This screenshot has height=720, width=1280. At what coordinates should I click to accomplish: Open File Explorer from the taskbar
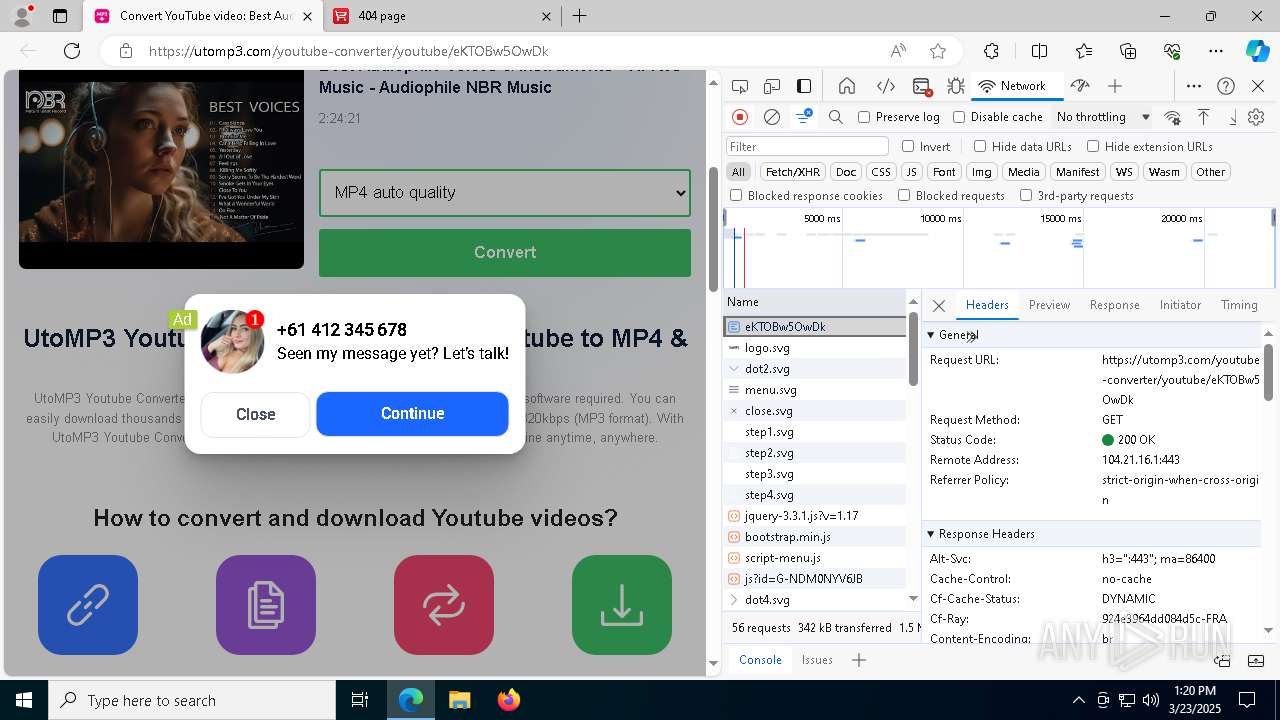click(x=459, y=700)
